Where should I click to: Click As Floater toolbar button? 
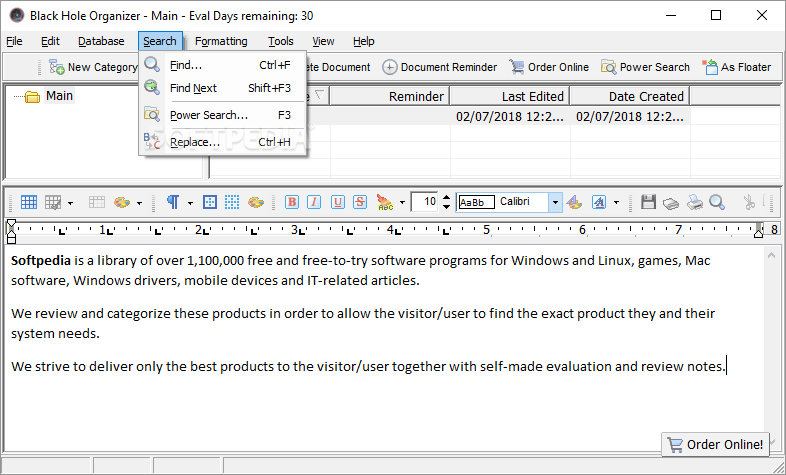[x=736, y=67]
